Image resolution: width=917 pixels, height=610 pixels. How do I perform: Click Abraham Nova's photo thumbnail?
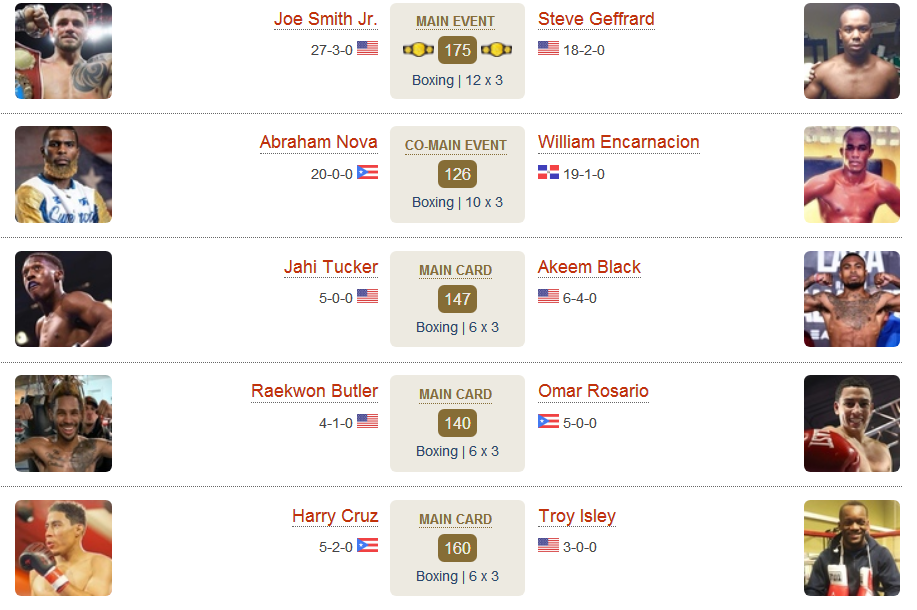click(63, 174)
